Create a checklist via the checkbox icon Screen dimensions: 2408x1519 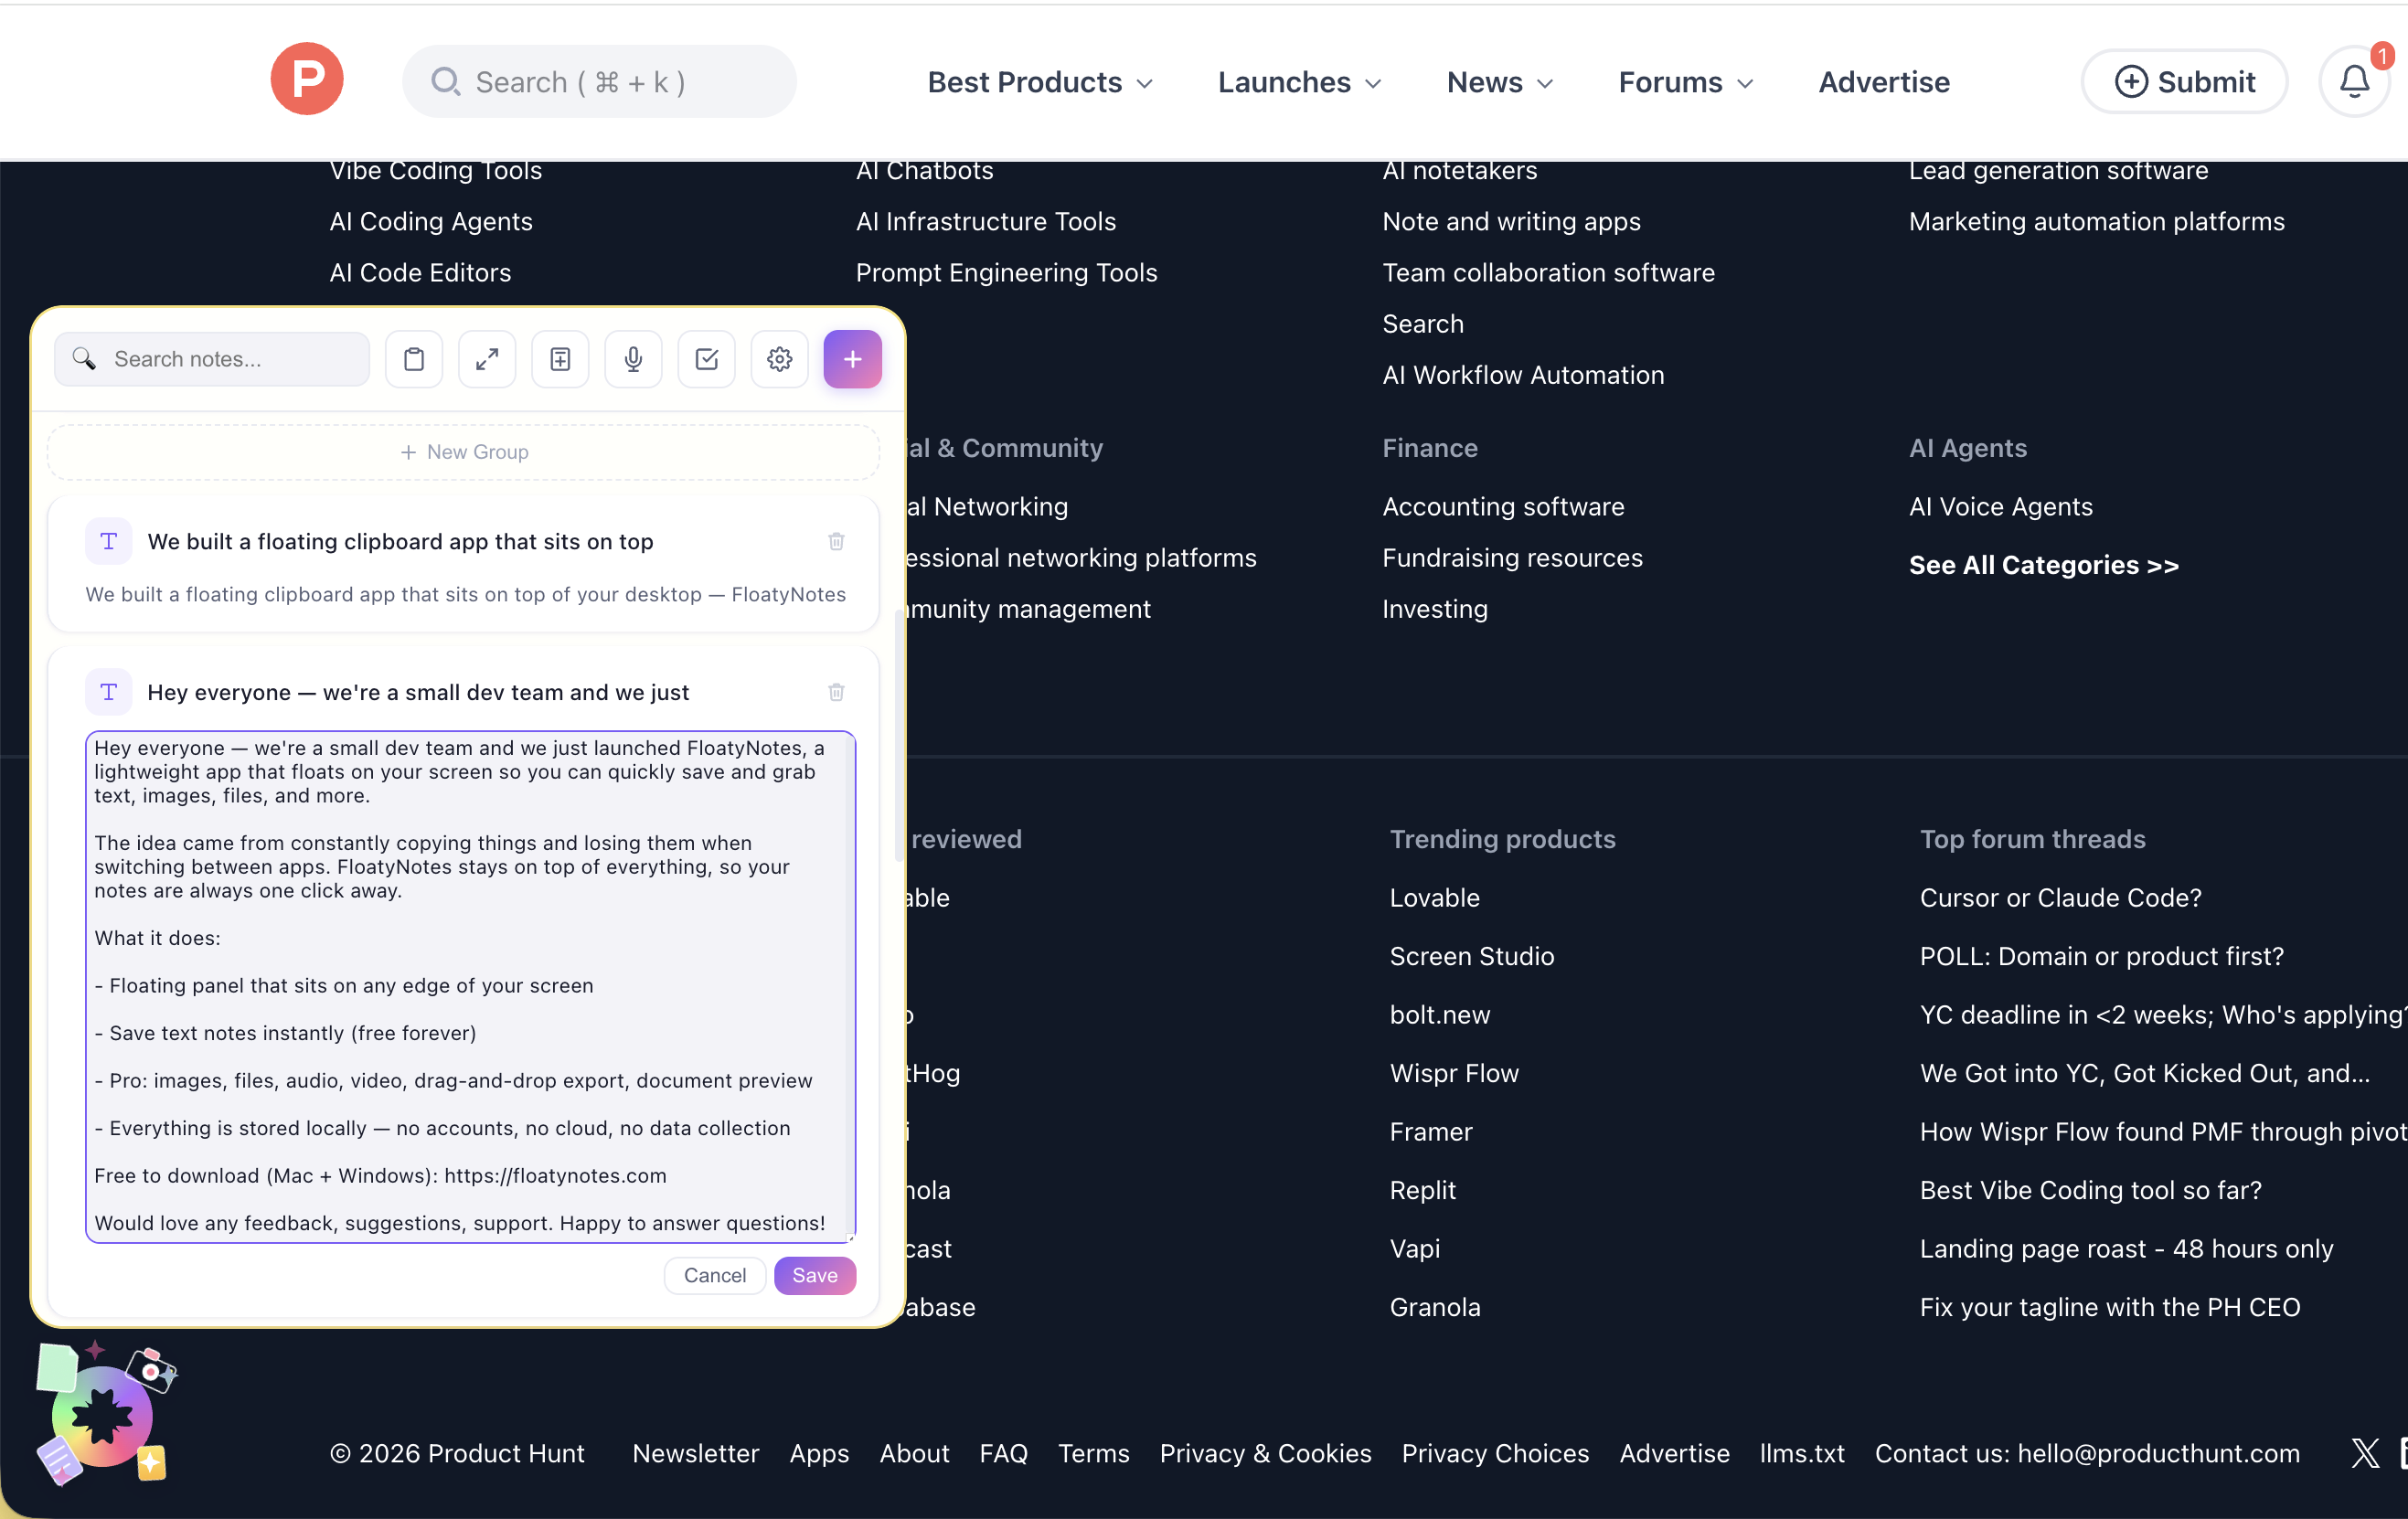[x=706, y=359]
